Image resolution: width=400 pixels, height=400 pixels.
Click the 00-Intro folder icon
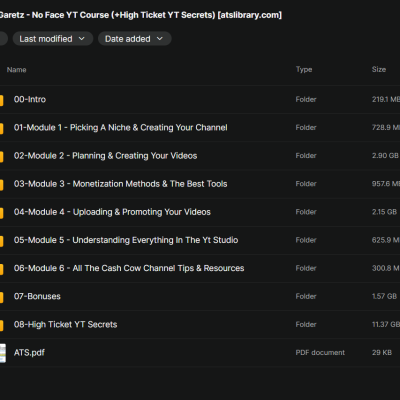pyautogui.click(x=1, y=100)
